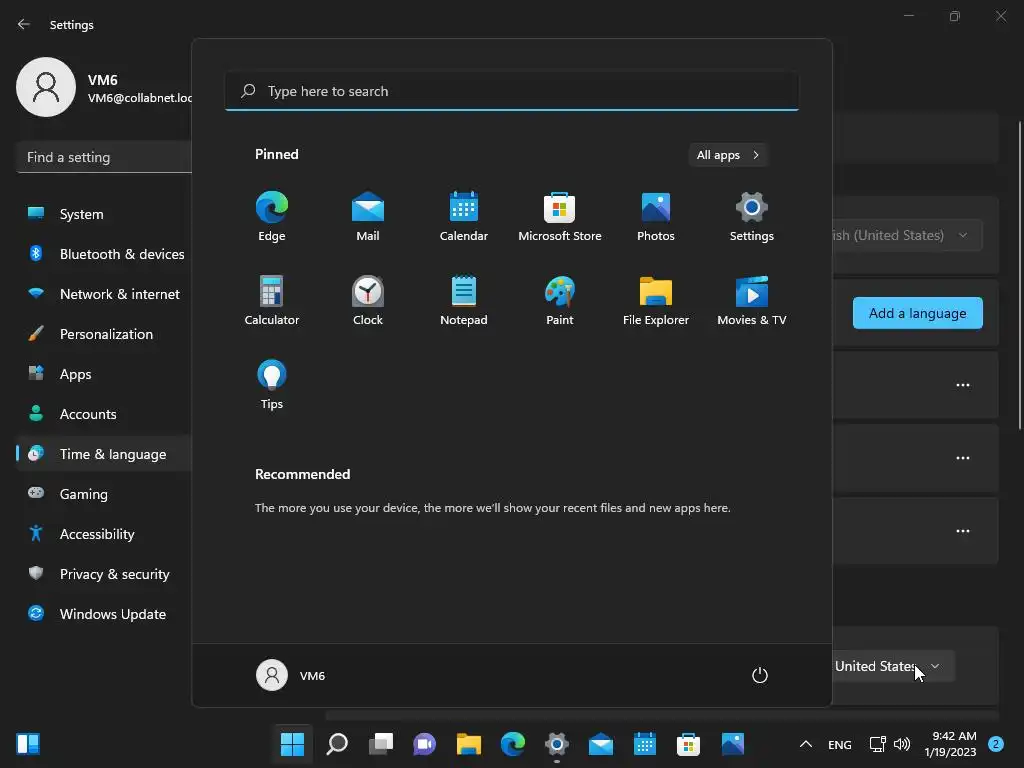Screen dimensions: 1024x768
Task: Open clock showing 9:42 AM
Action: [x=950, y=744]
